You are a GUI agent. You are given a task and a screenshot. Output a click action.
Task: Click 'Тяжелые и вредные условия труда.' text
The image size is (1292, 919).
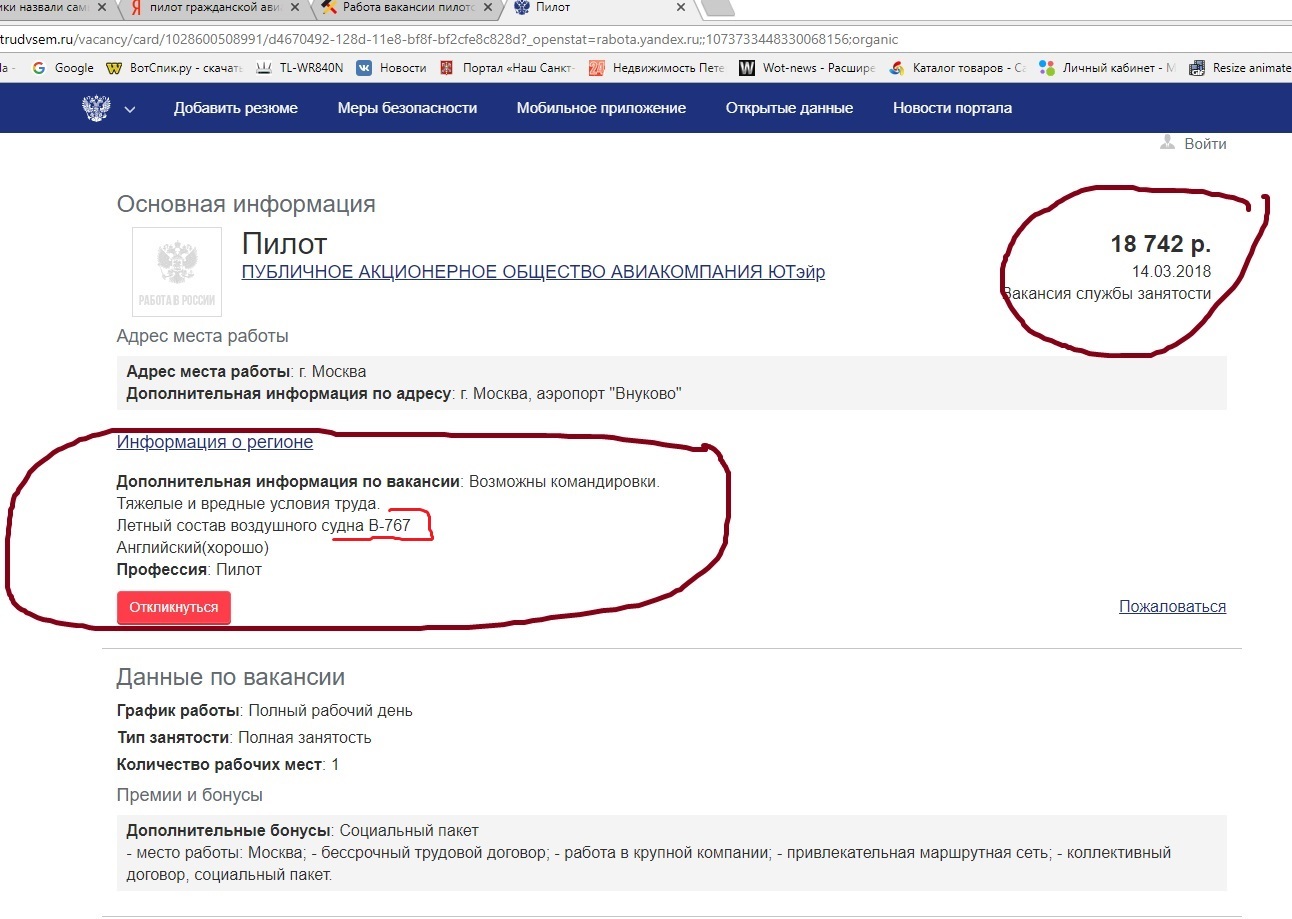pos(248,503)
